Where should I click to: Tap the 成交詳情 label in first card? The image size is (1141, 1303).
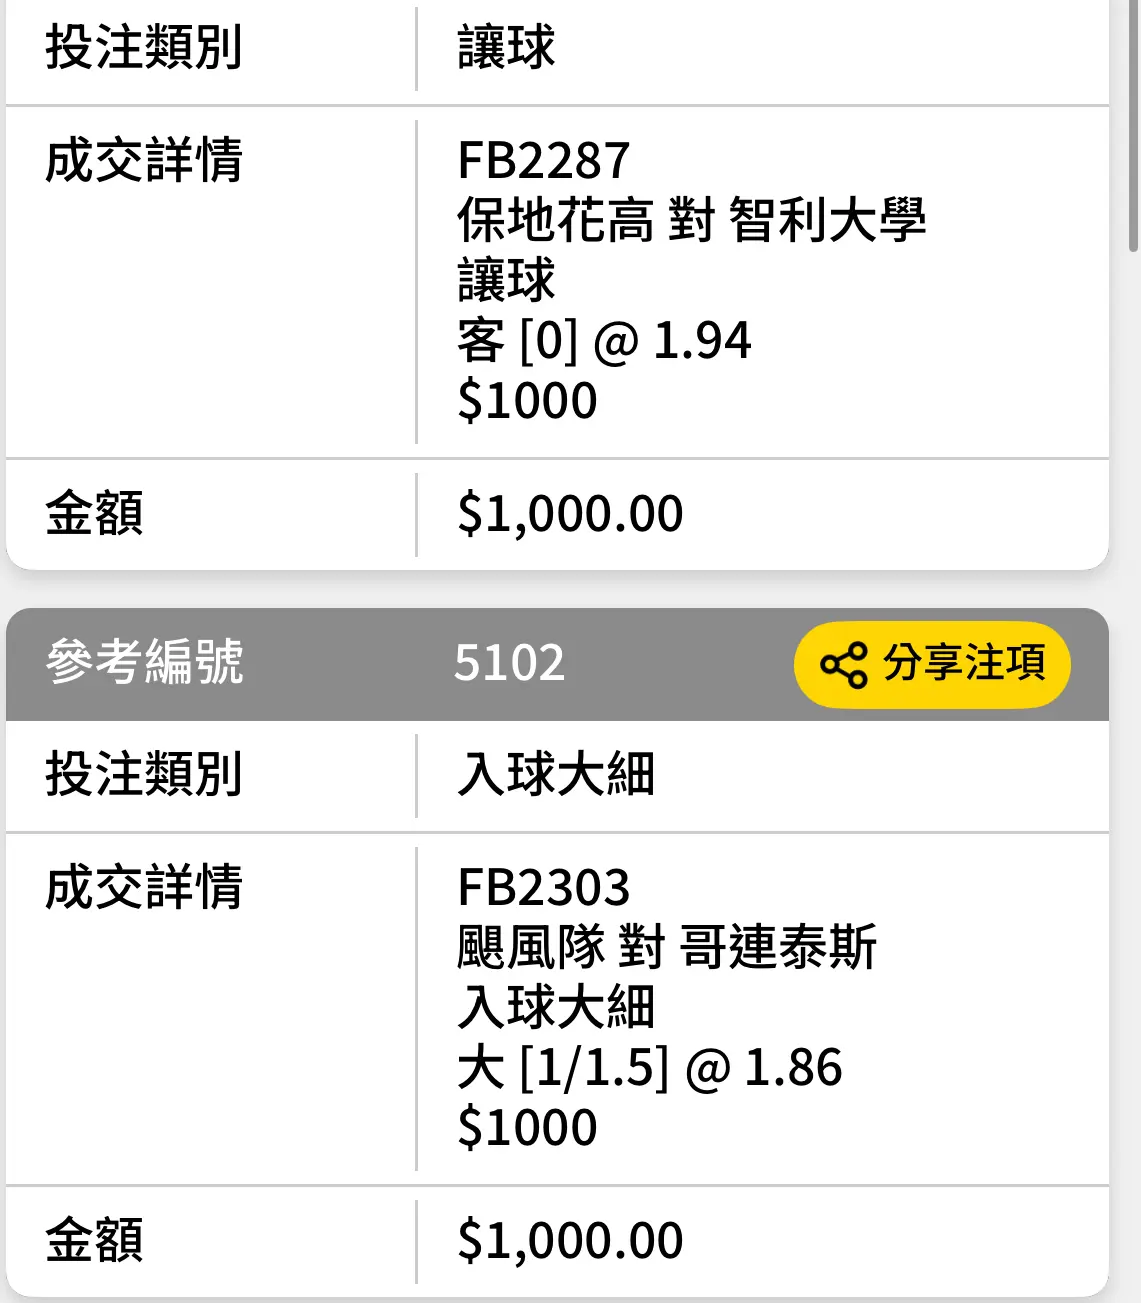pos(144,160)
